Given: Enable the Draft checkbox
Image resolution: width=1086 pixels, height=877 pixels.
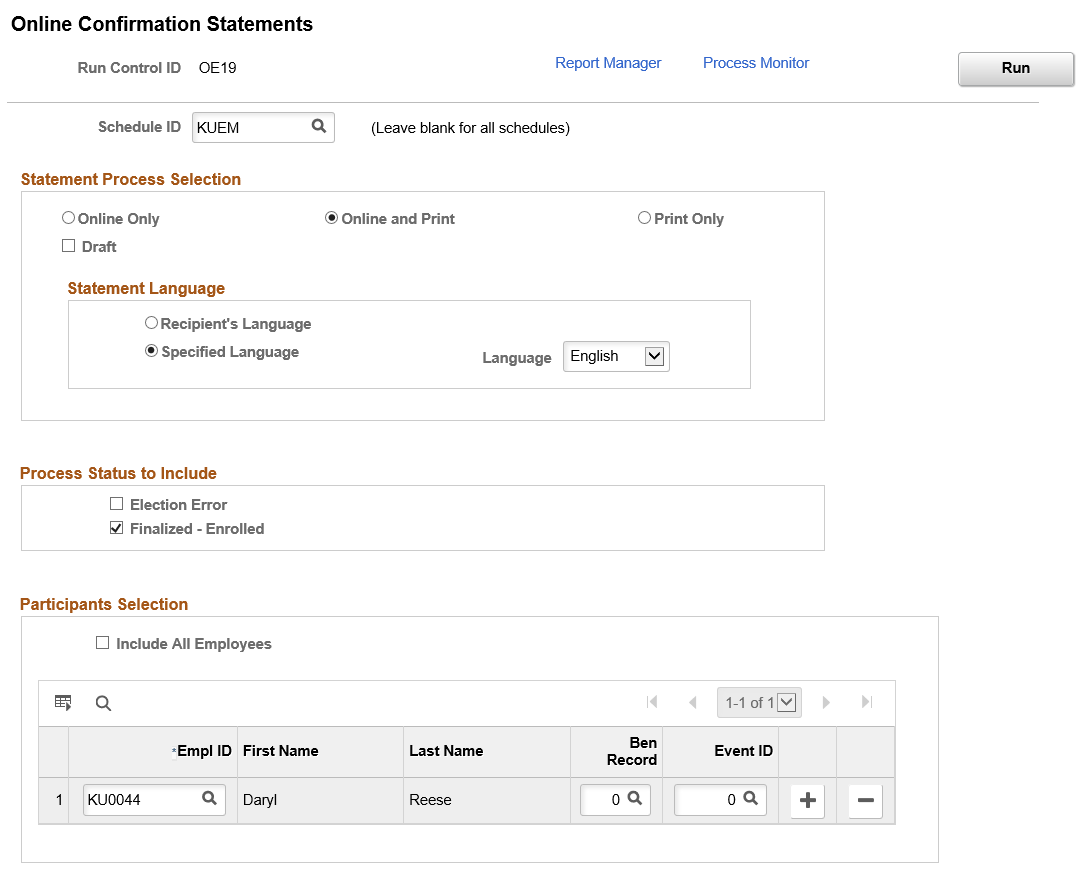Looking at the screenshot, I should [x=69, y=246].
